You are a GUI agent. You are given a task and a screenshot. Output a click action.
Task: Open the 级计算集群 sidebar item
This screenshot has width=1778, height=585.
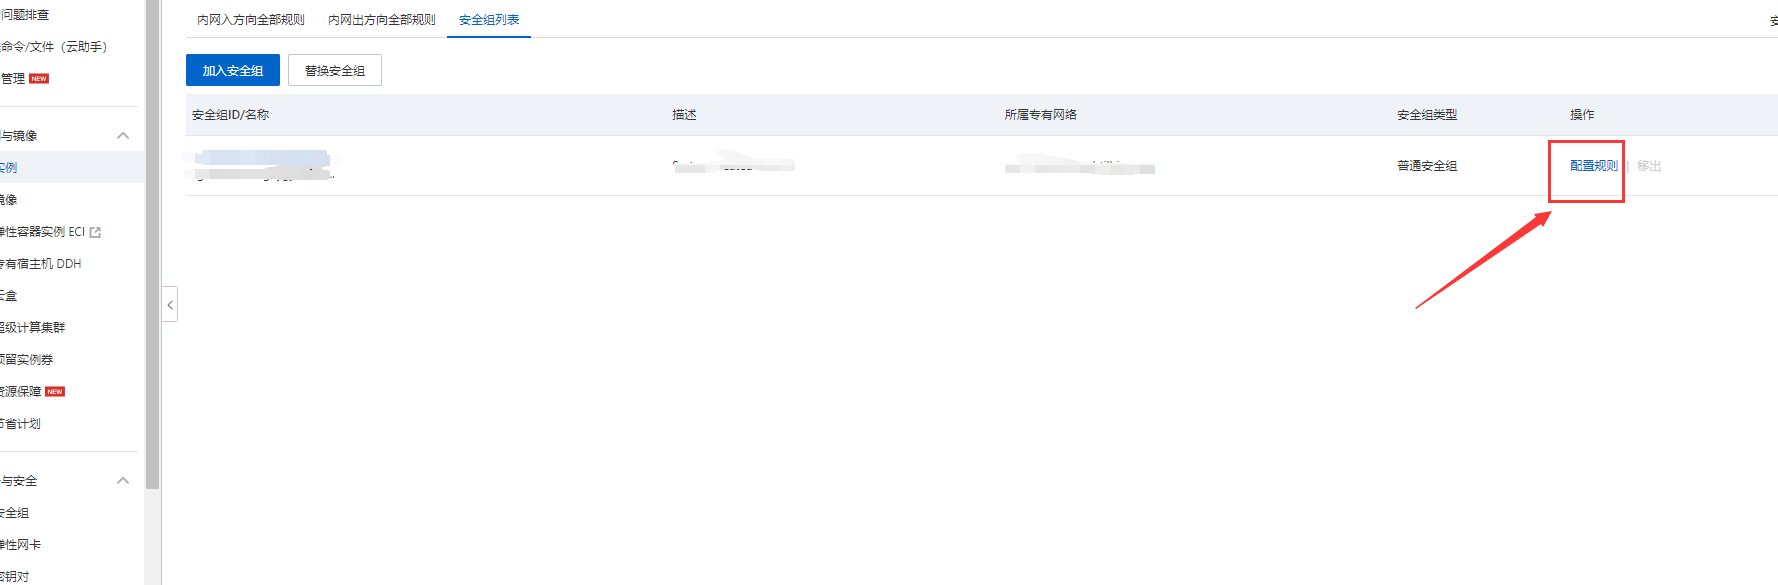click(x=32, y=328)
